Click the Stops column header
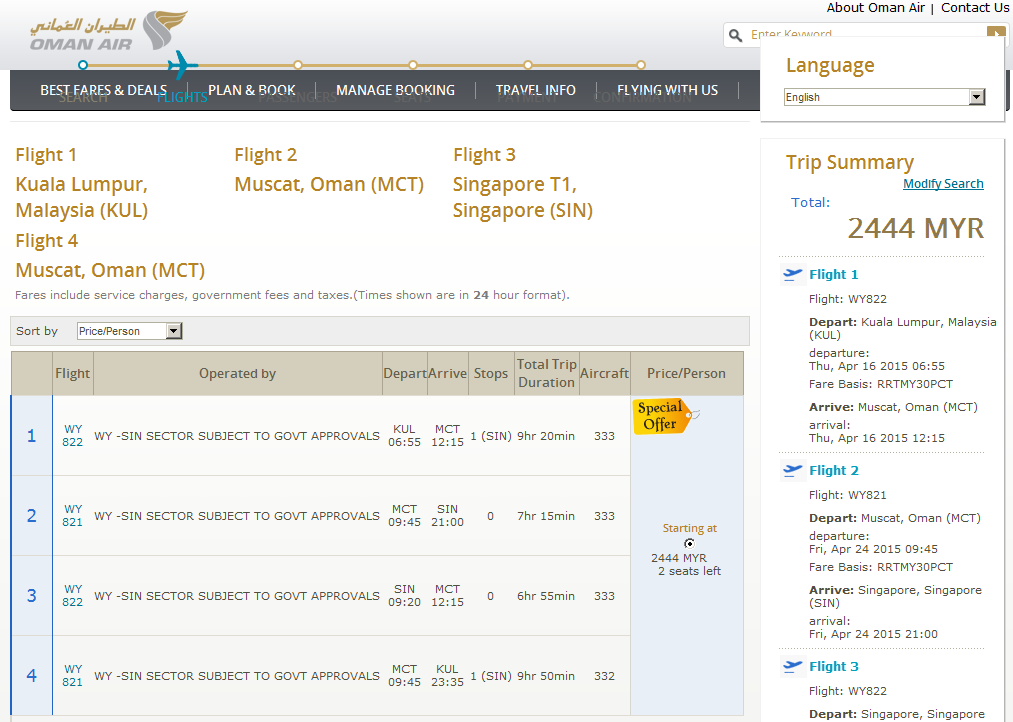This screenshot has height=722, width=1013. pos(491,373)
